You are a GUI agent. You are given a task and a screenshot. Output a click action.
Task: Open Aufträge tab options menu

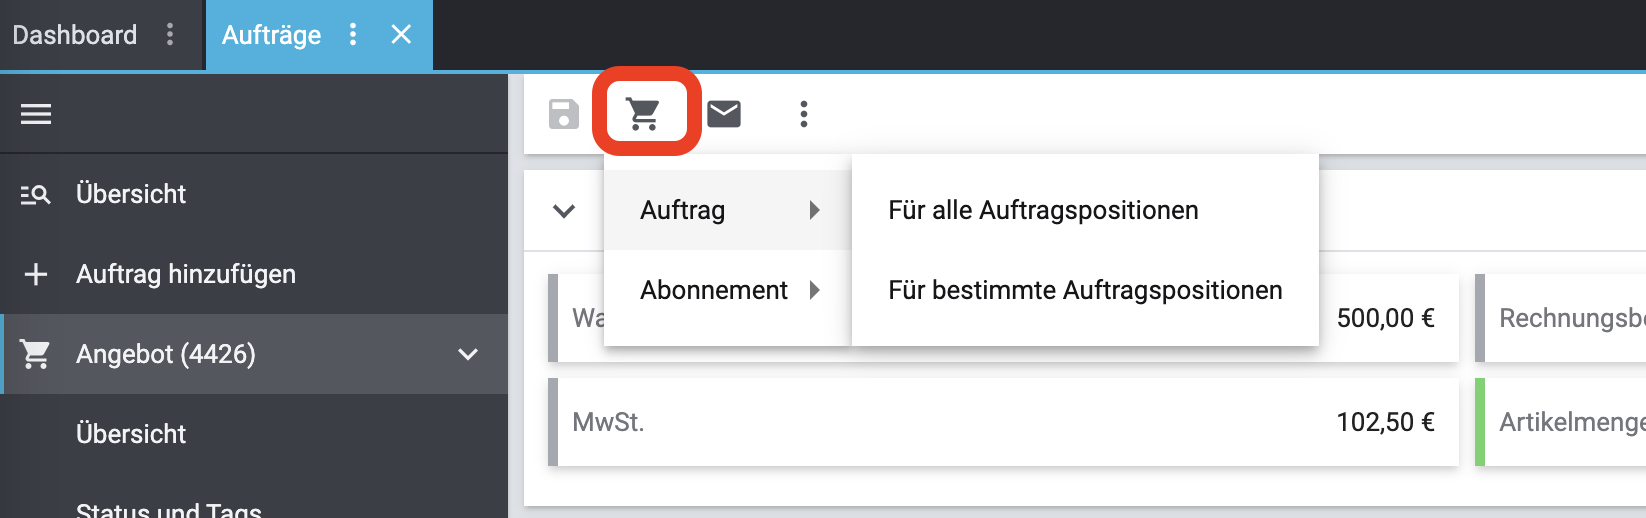(x=353, y=35)
